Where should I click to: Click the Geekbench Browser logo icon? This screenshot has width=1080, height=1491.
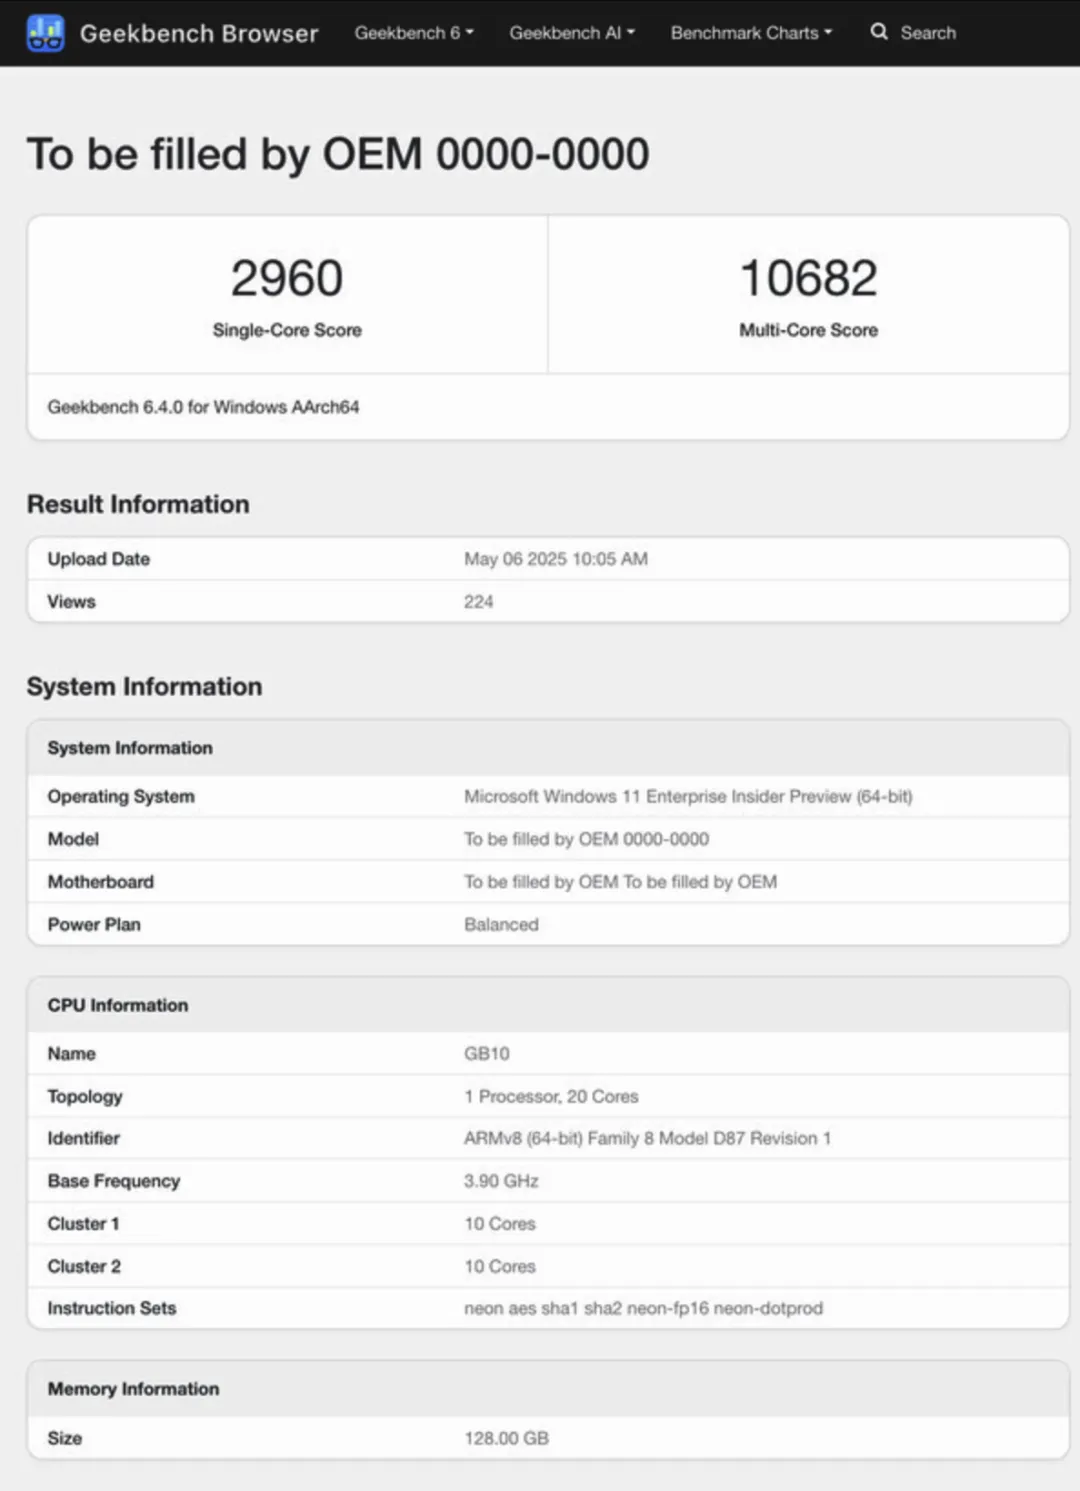click(42, 32)
